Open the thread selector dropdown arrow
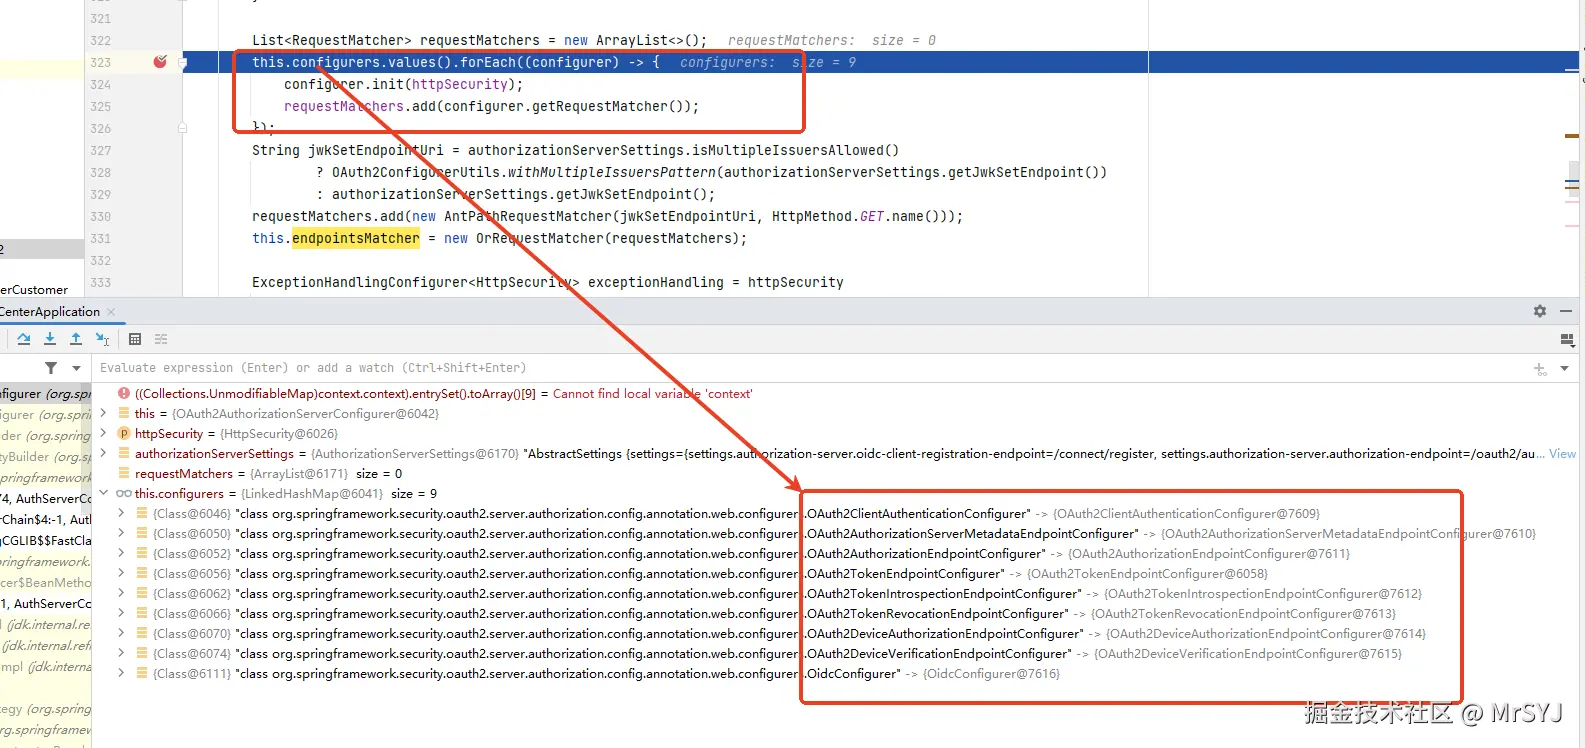Screen dimensions: 1585x748 pos(76,368)
